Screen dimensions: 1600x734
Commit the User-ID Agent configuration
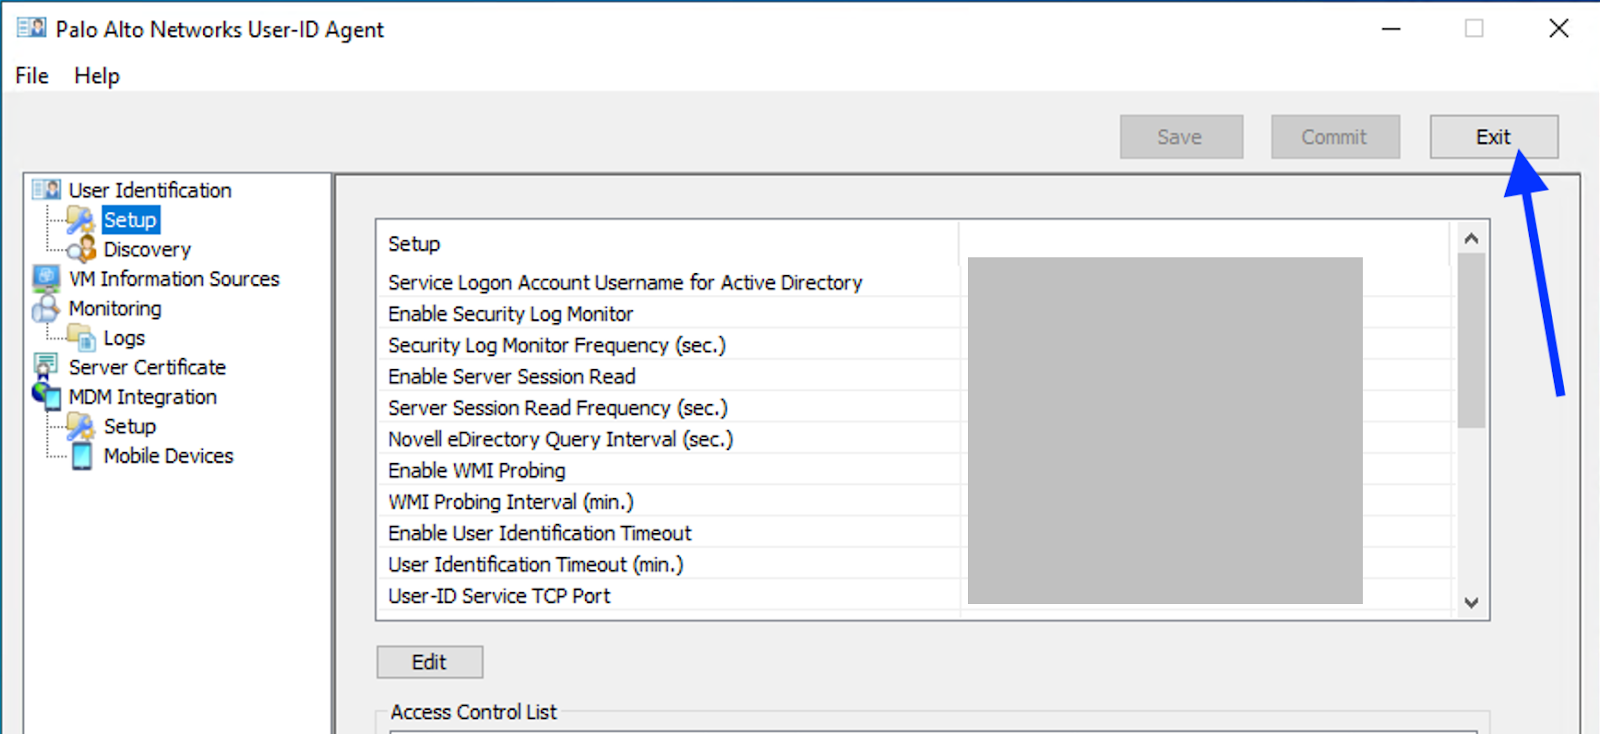point(1334,136)
